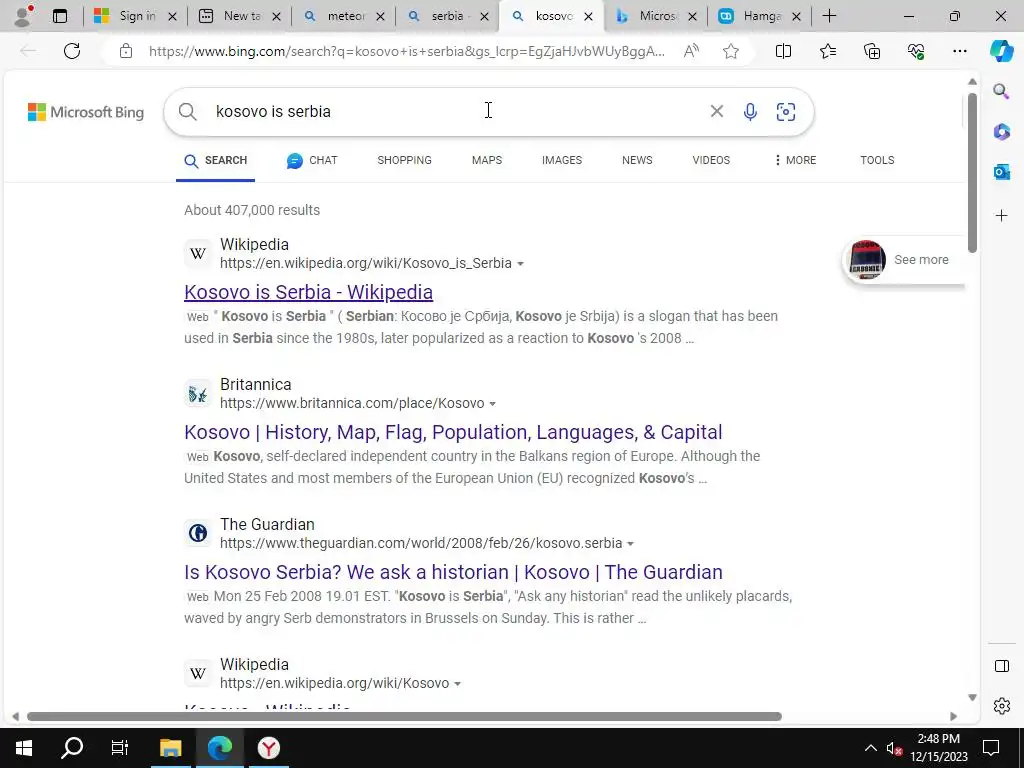Click the Windows Start button

click(x=24, y=748)
